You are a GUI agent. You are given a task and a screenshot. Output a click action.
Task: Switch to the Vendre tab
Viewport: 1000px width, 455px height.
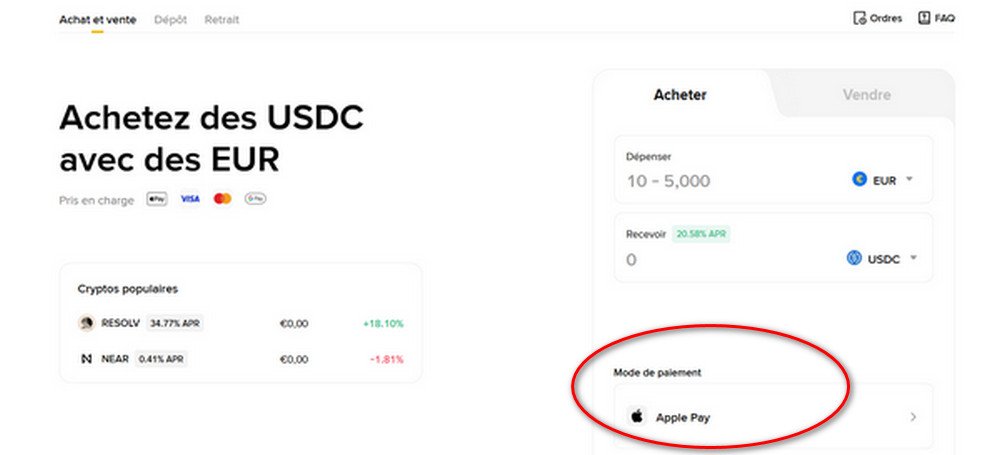click(866, 95)
